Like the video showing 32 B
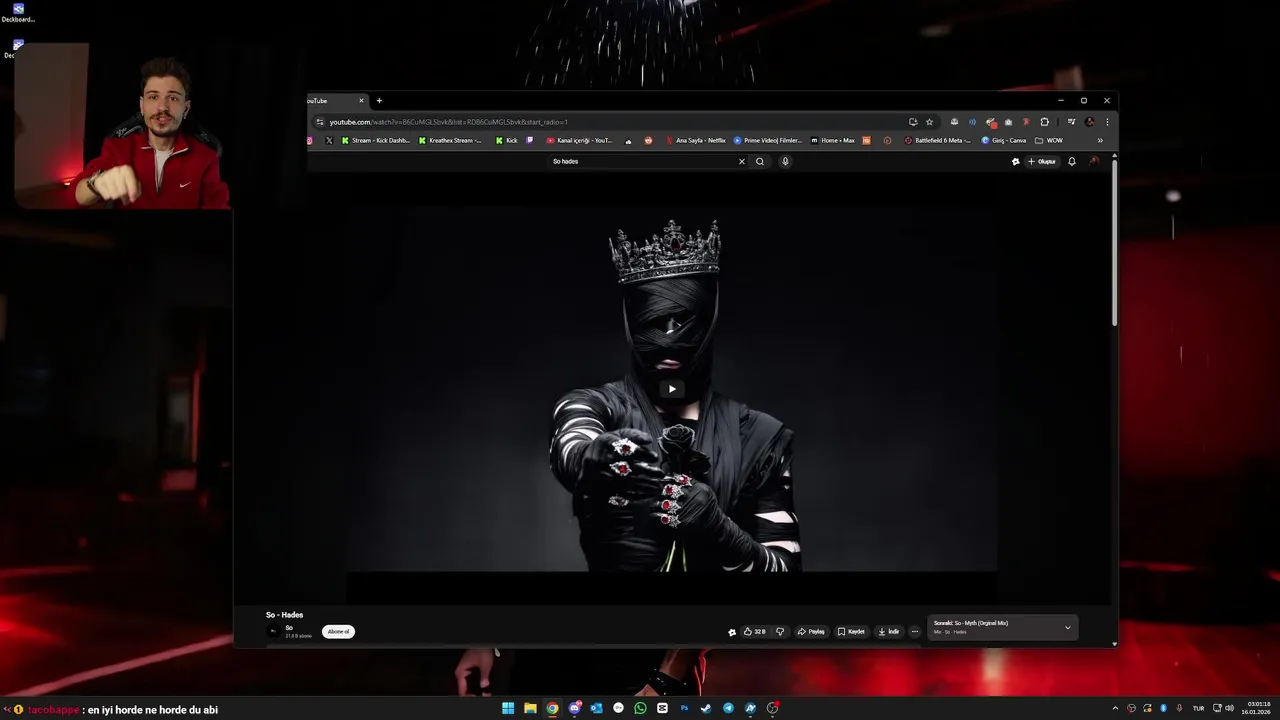Viewport: 1280px width, 720px height. click(754, 632)
